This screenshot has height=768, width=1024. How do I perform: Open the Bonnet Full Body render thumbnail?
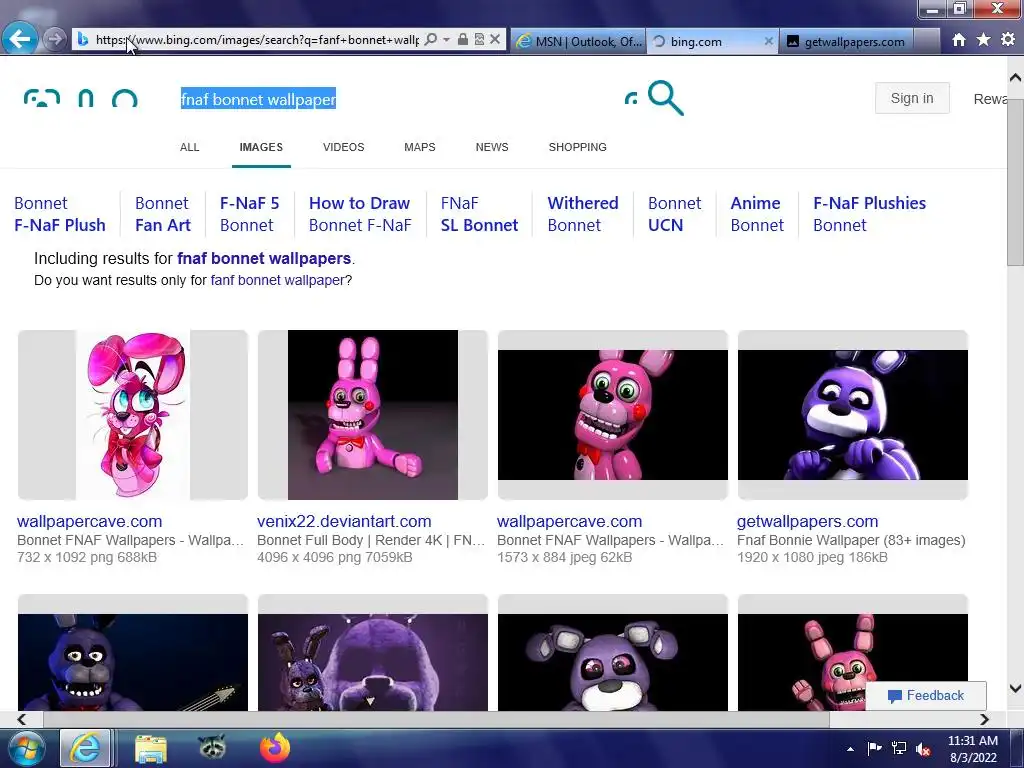pyautogui.click(x=373, y=415)
